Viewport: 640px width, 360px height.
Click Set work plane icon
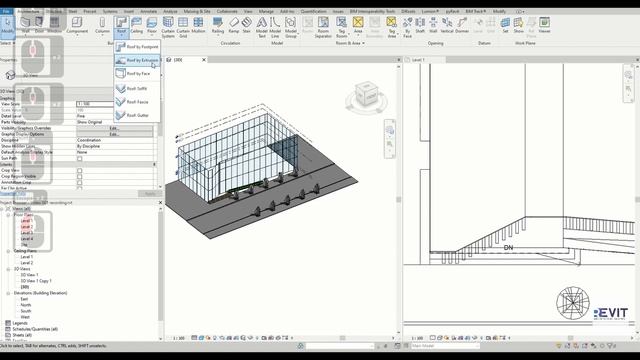505,25
